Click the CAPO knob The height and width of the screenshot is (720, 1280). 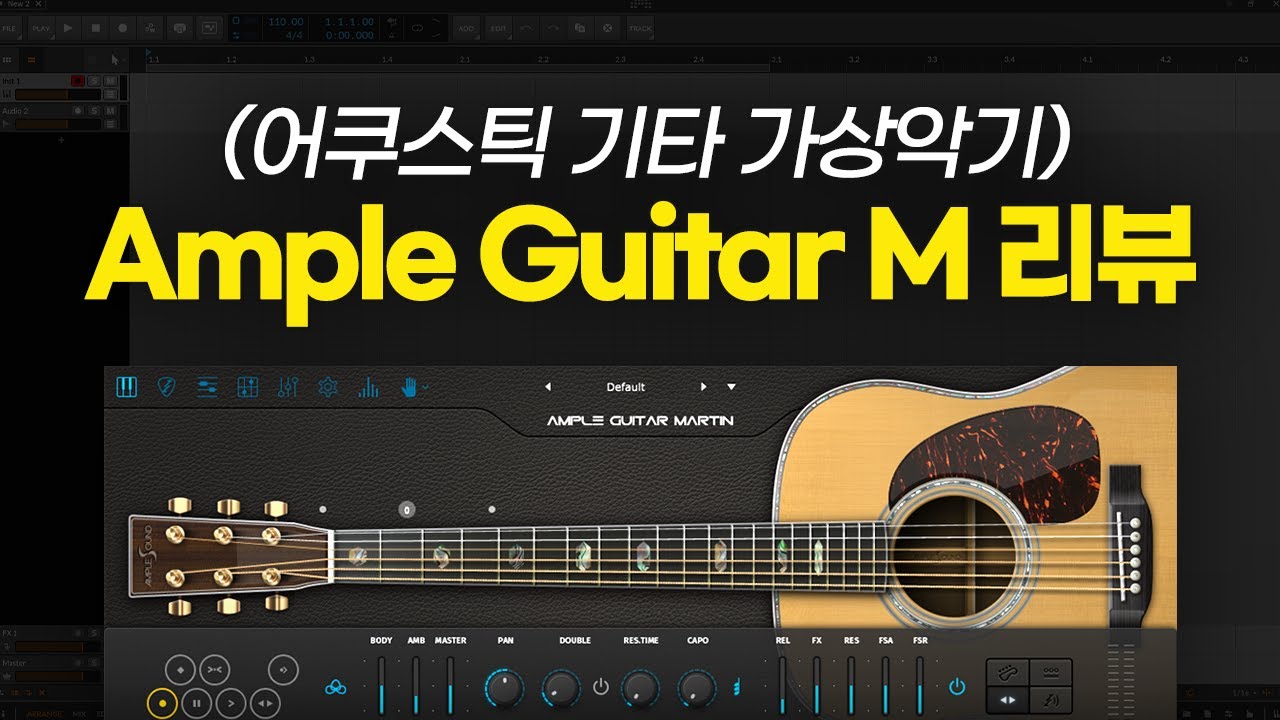coord(697,688)
